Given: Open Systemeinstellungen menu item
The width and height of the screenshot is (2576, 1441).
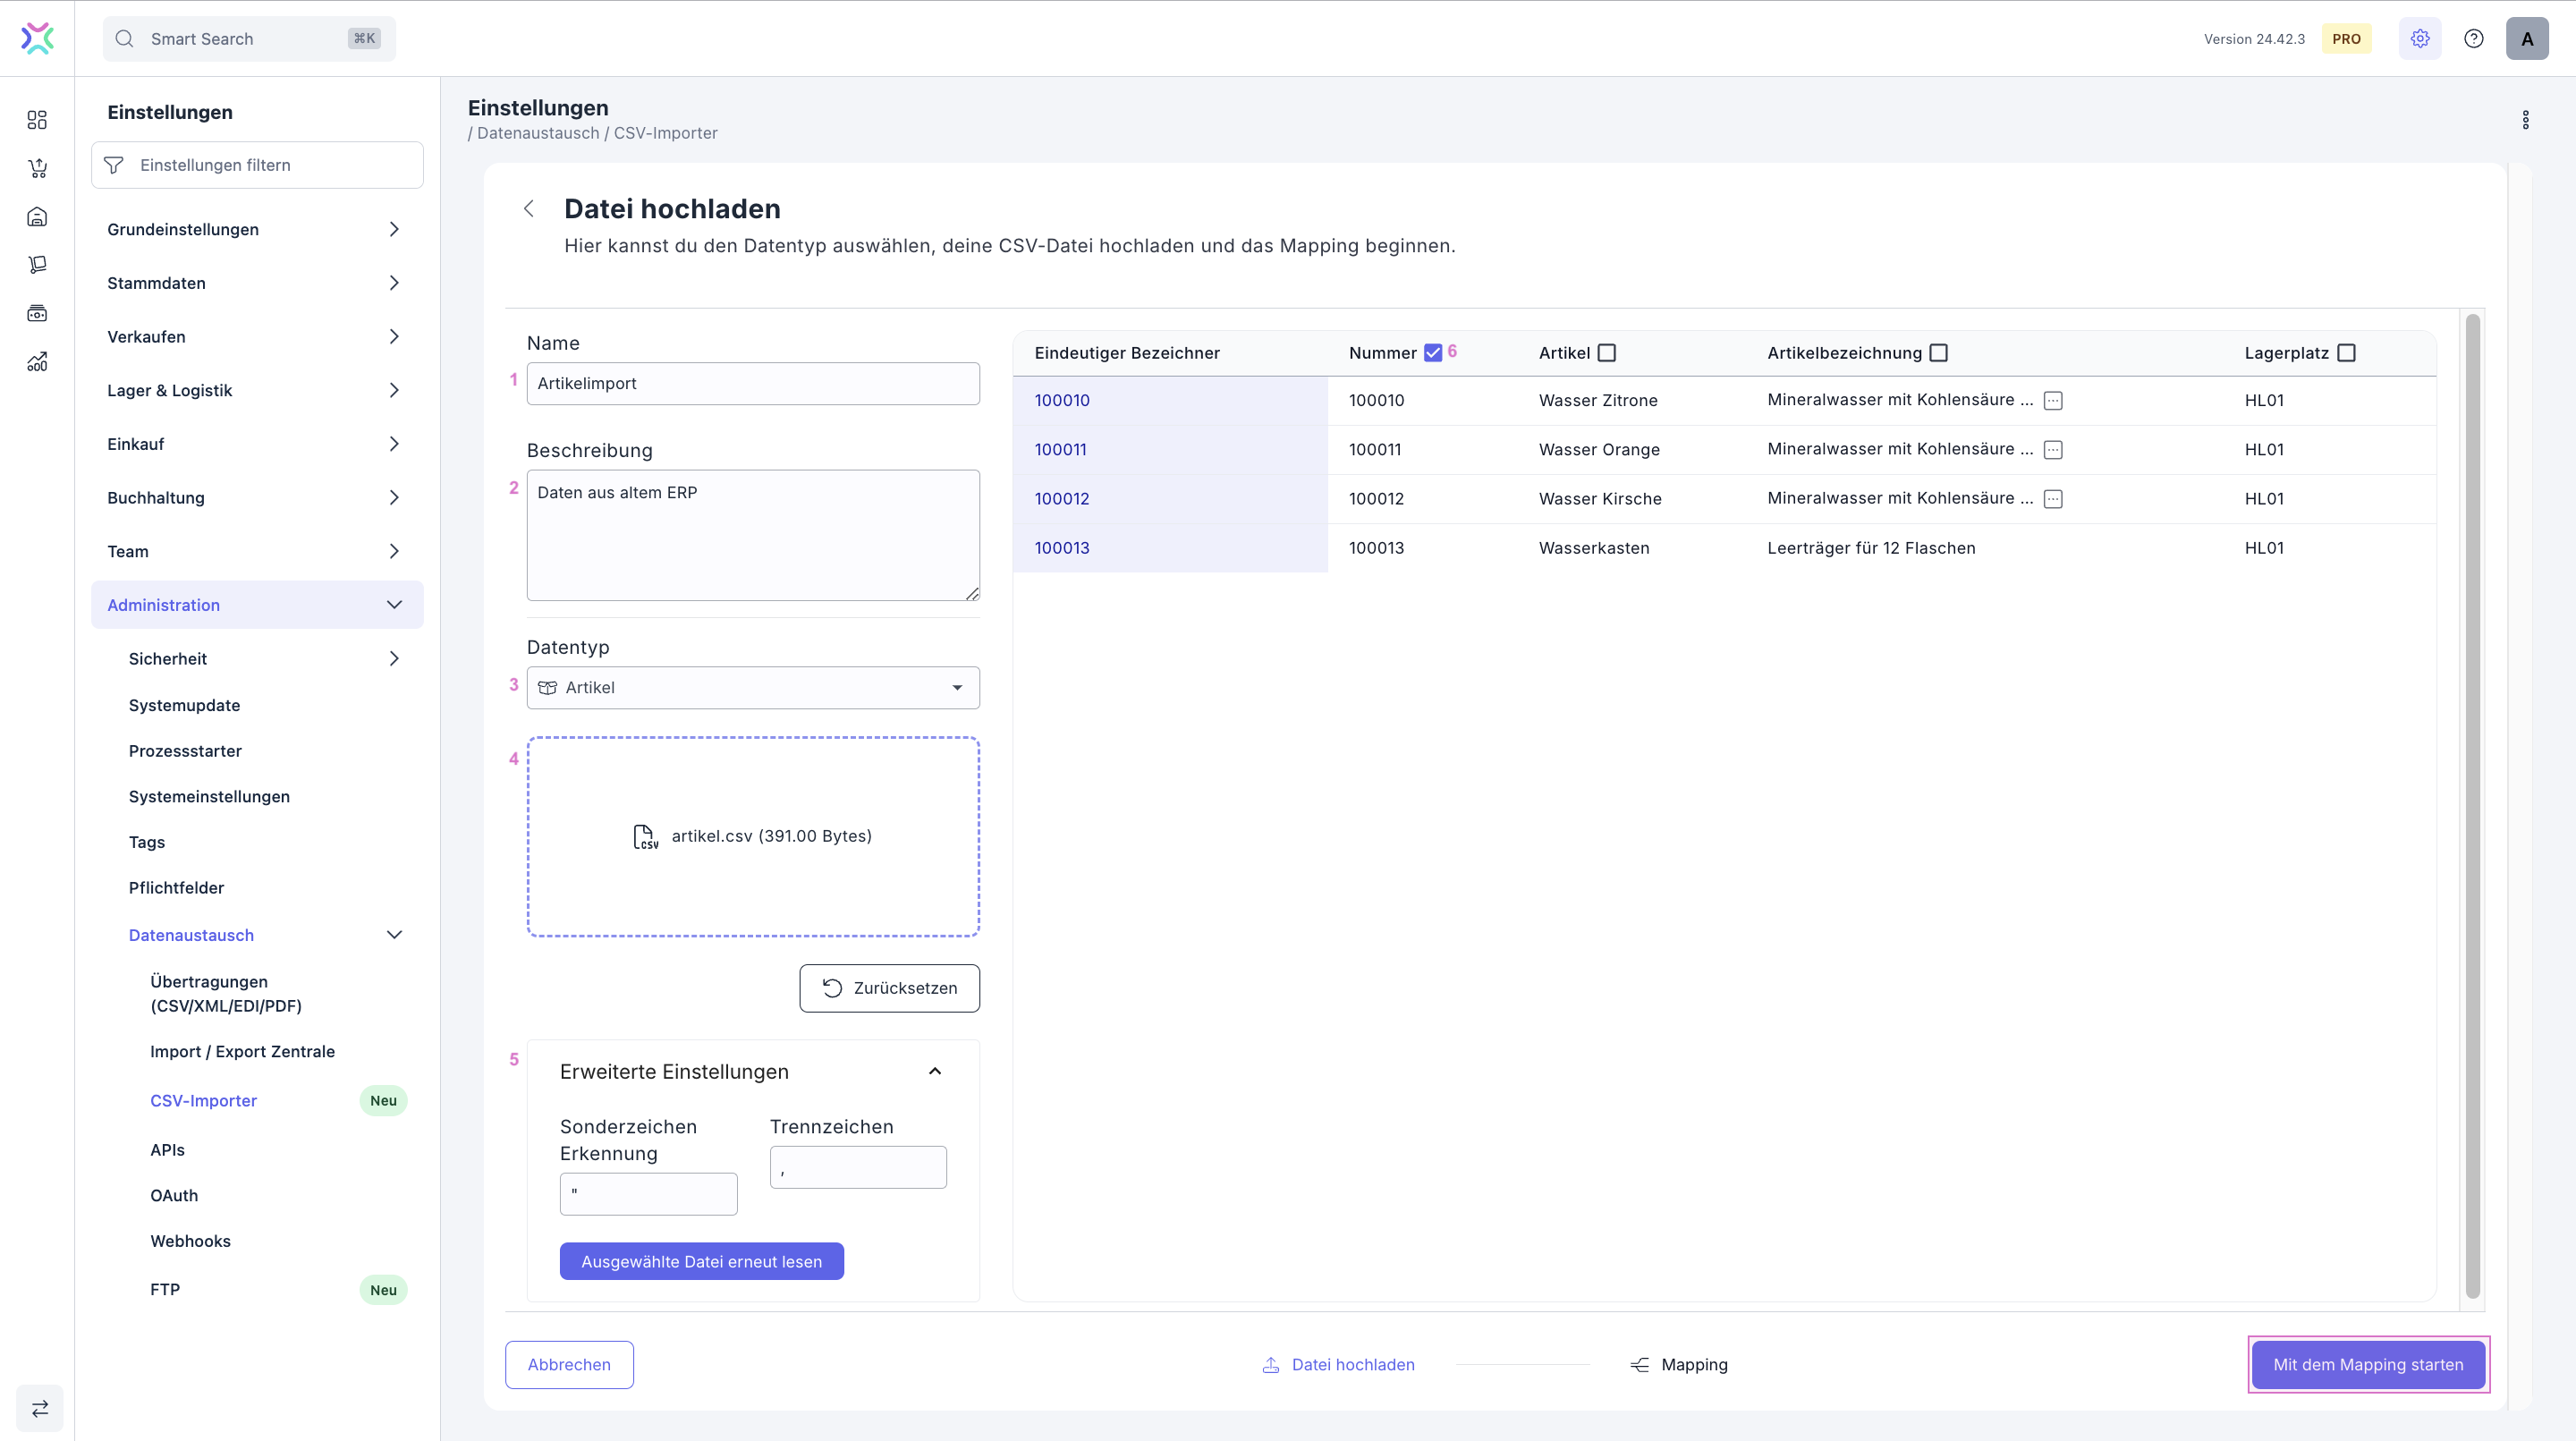Looking at the screenshot, I should point(209,797).
